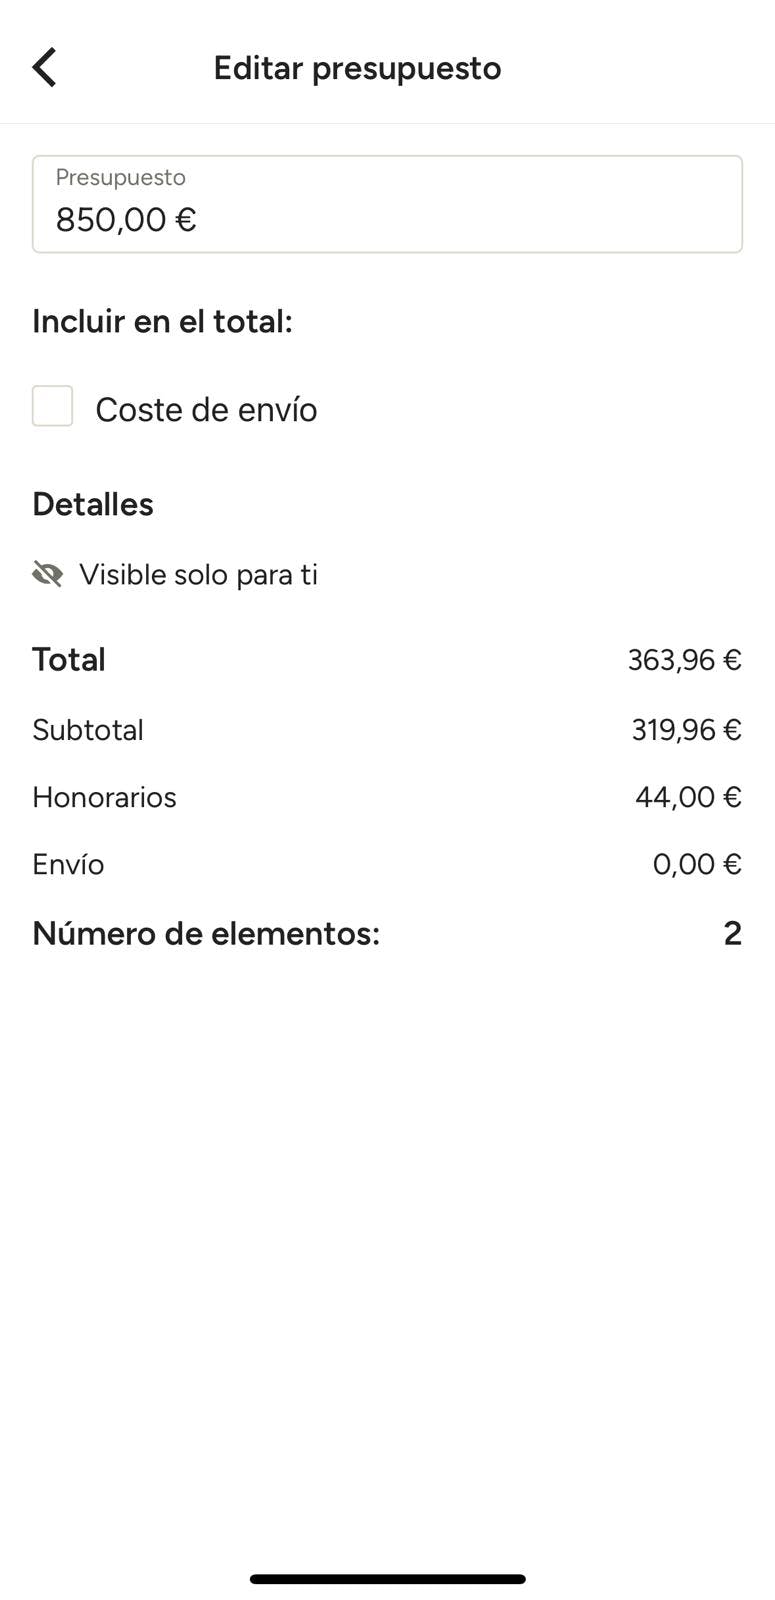This screenshot has width=775, height=1600.
Task: Click the crossed-out eye visibility icon
Action: tap(47, 574)
